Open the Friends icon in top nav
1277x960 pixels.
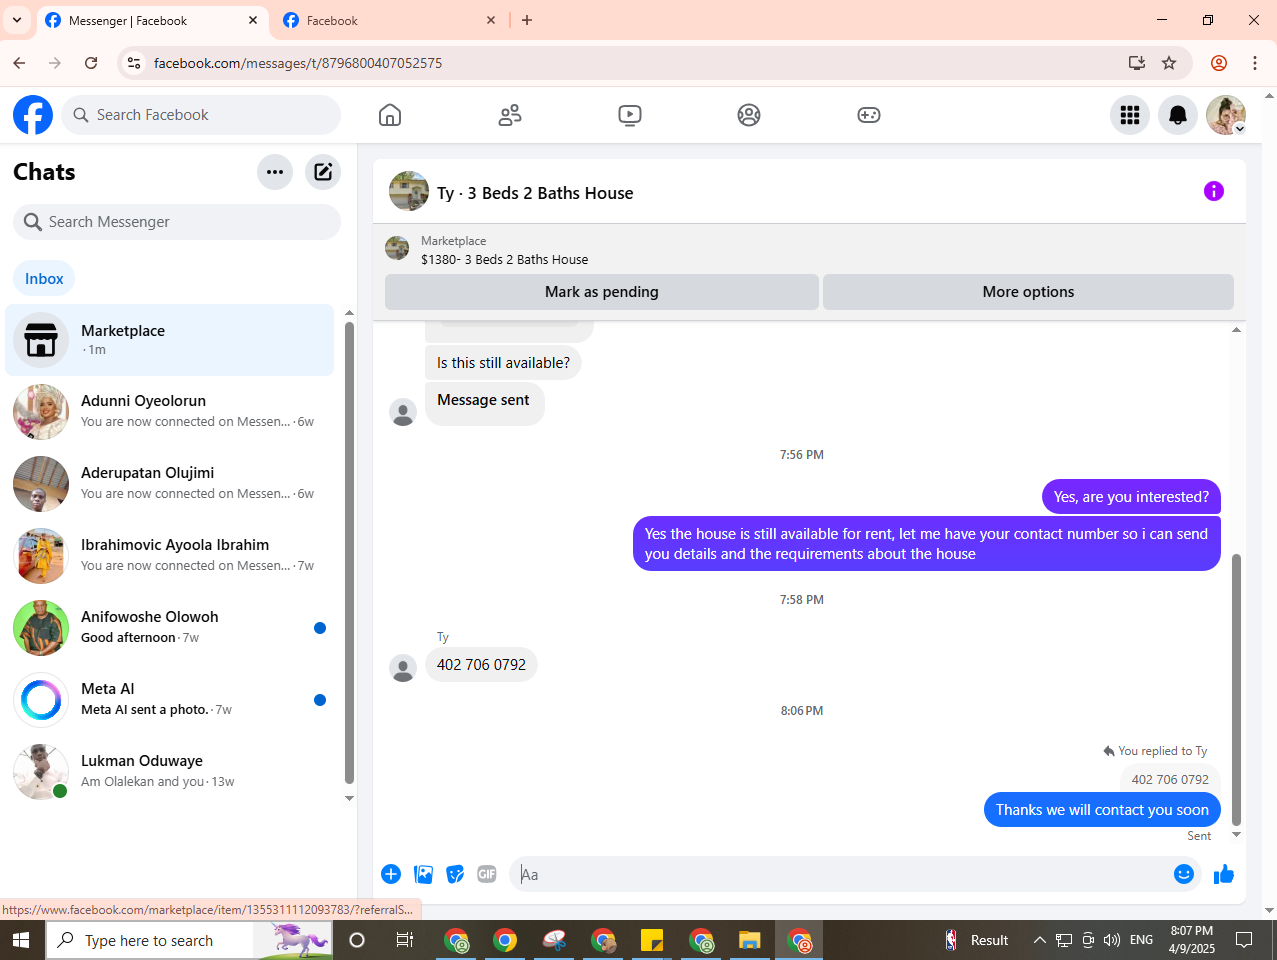click(x=510, y=115)
